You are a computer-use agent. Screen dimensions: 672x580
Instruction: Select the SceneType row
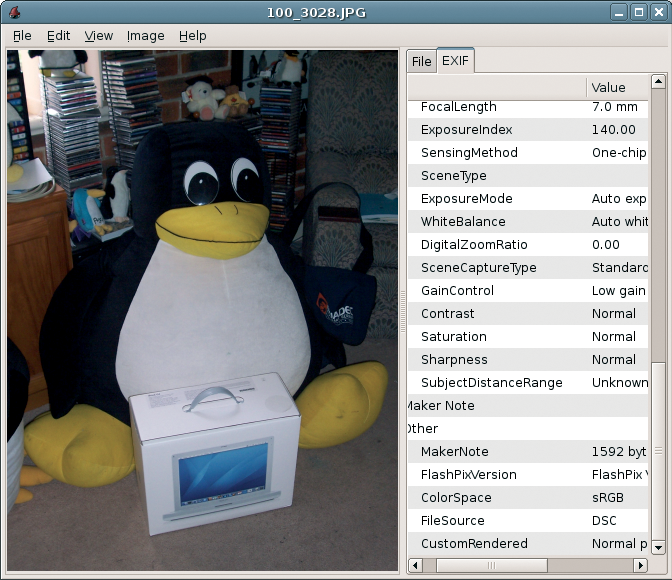pos(528,176)
